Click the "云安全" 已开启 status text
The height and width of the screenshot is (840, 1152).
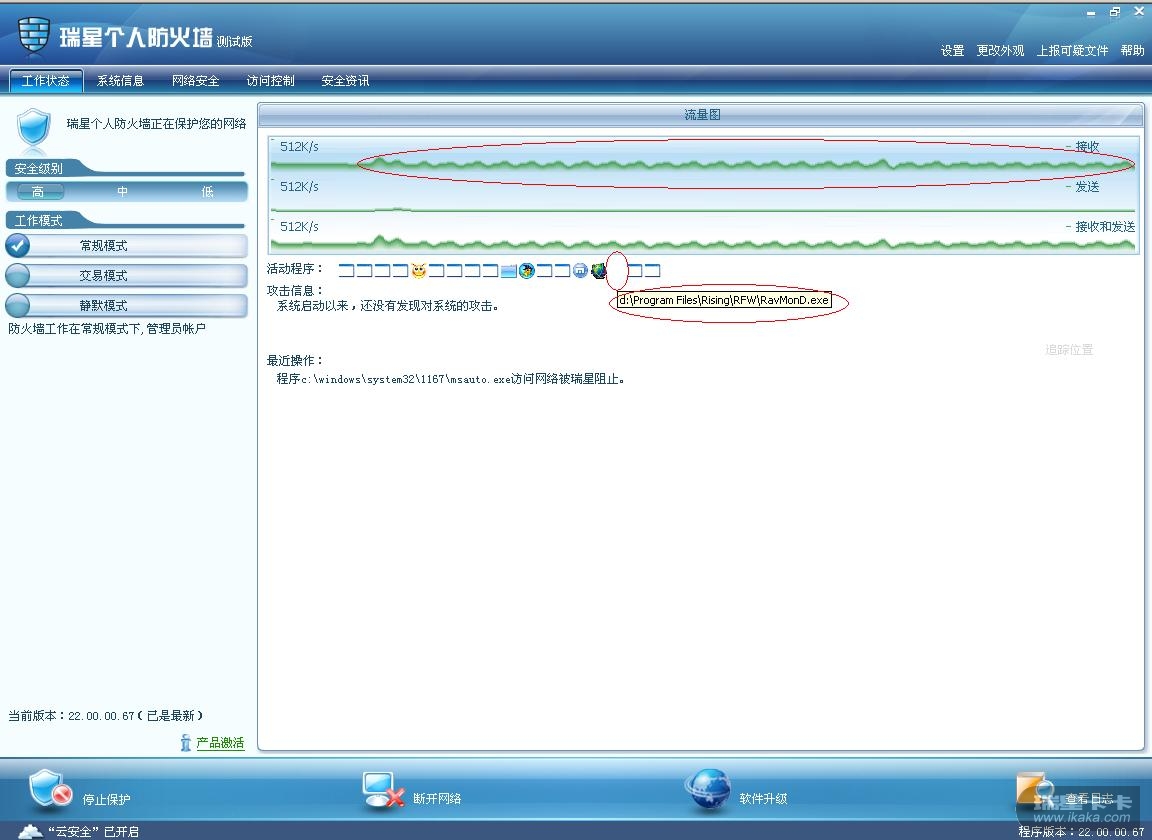point(93,832)
